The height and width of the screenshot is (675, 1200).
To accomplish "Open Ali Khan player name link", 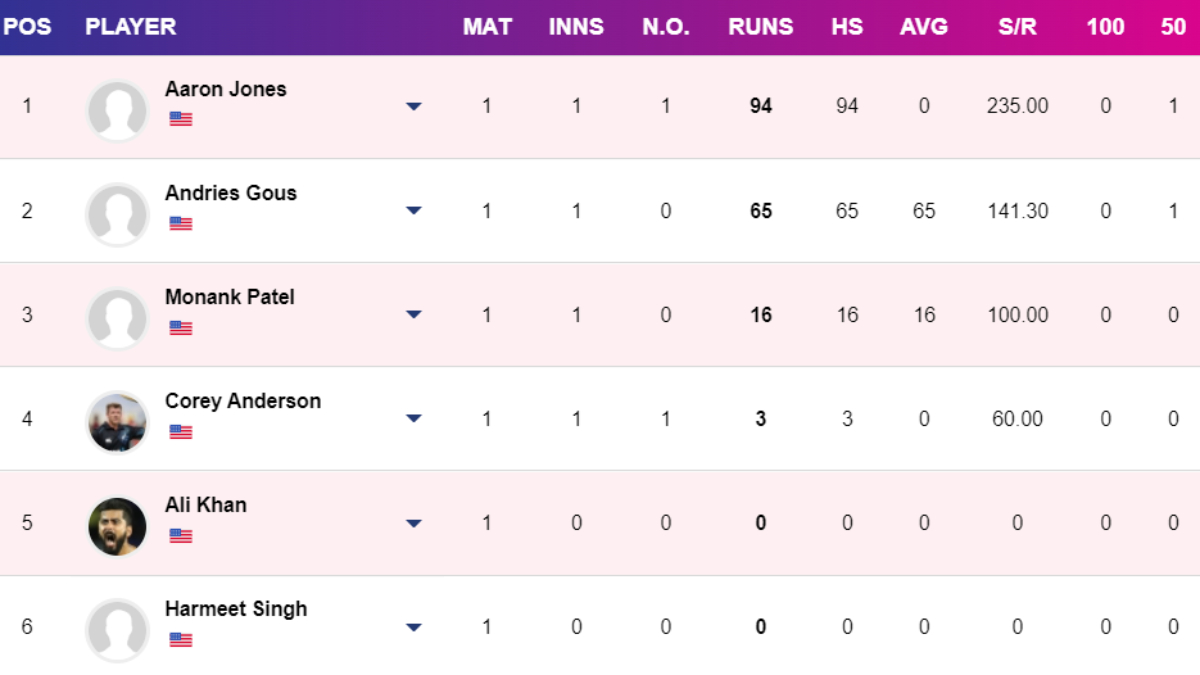I will tap(206, 505).
